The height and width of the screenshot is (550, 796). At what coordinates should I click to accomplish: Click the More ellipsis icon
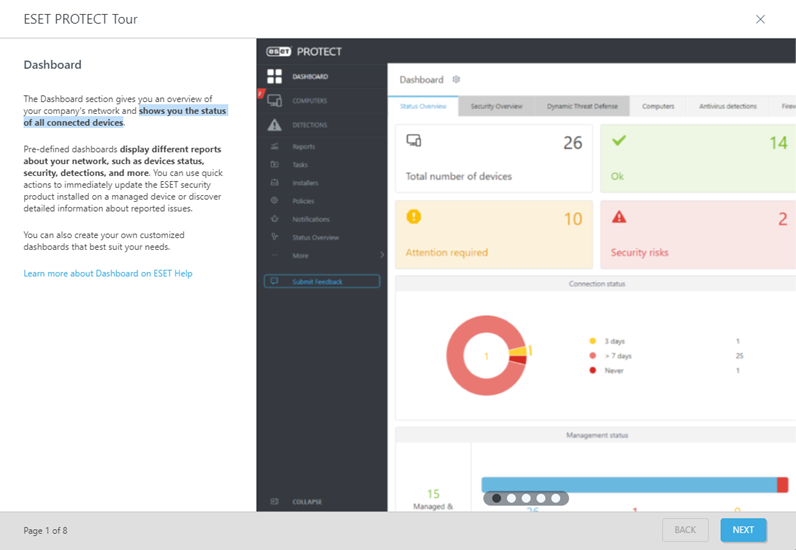(x=275, y=255)
